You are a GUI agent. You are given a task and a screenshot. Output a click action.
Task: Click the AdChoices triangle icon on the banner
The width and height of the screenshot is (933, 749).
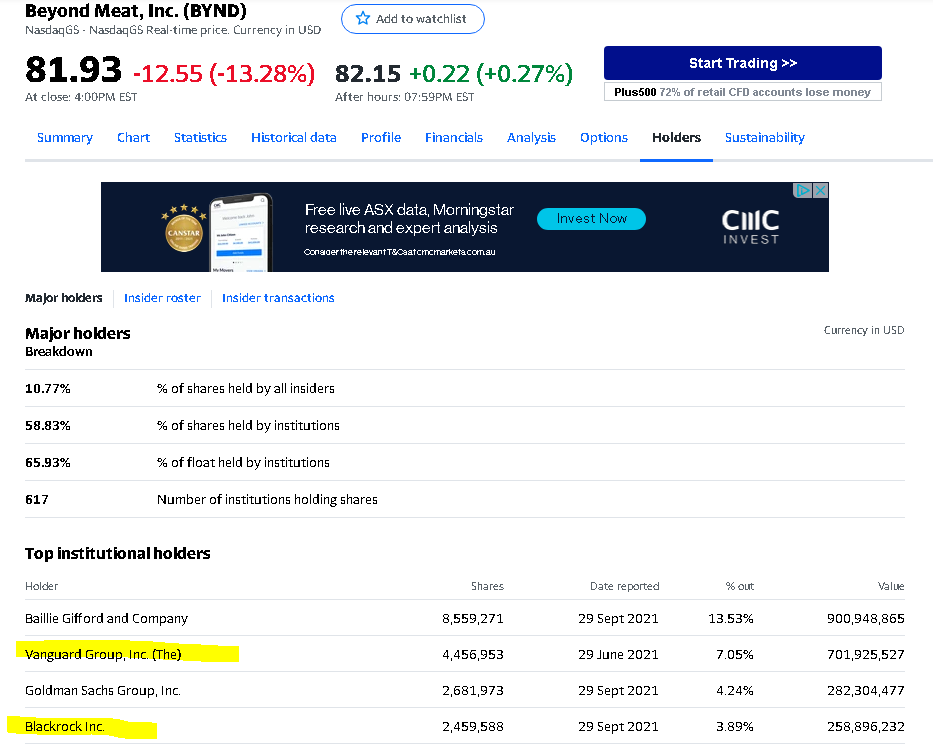coord(803,190)
